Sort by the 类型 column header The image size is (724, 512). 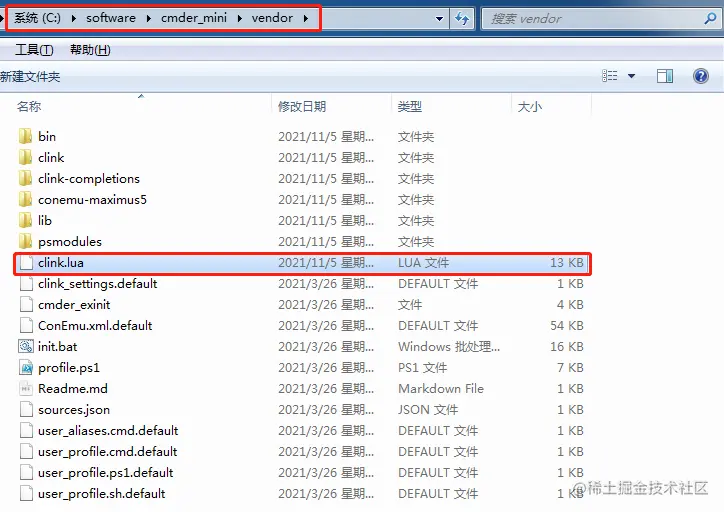pyautogui.click(x=410, y=107)
